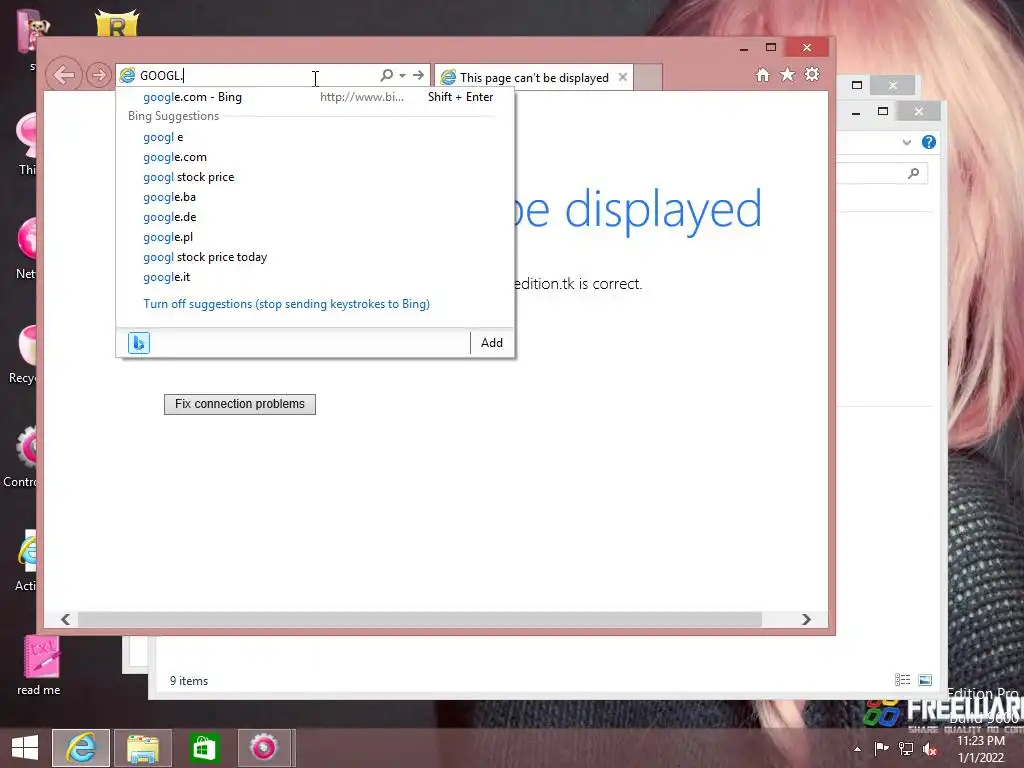Open the Favorites star icon
Image resolution: width=1024 pixels, height=768 pixels.
pyautogui.click(x=788, y=74)
